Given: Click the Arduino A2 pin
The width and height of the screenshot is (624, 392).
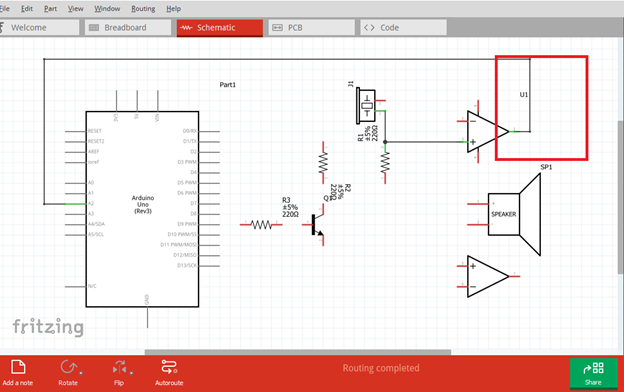Looking at the screenshot, I should pyautogui.click(x=76, y=204).
